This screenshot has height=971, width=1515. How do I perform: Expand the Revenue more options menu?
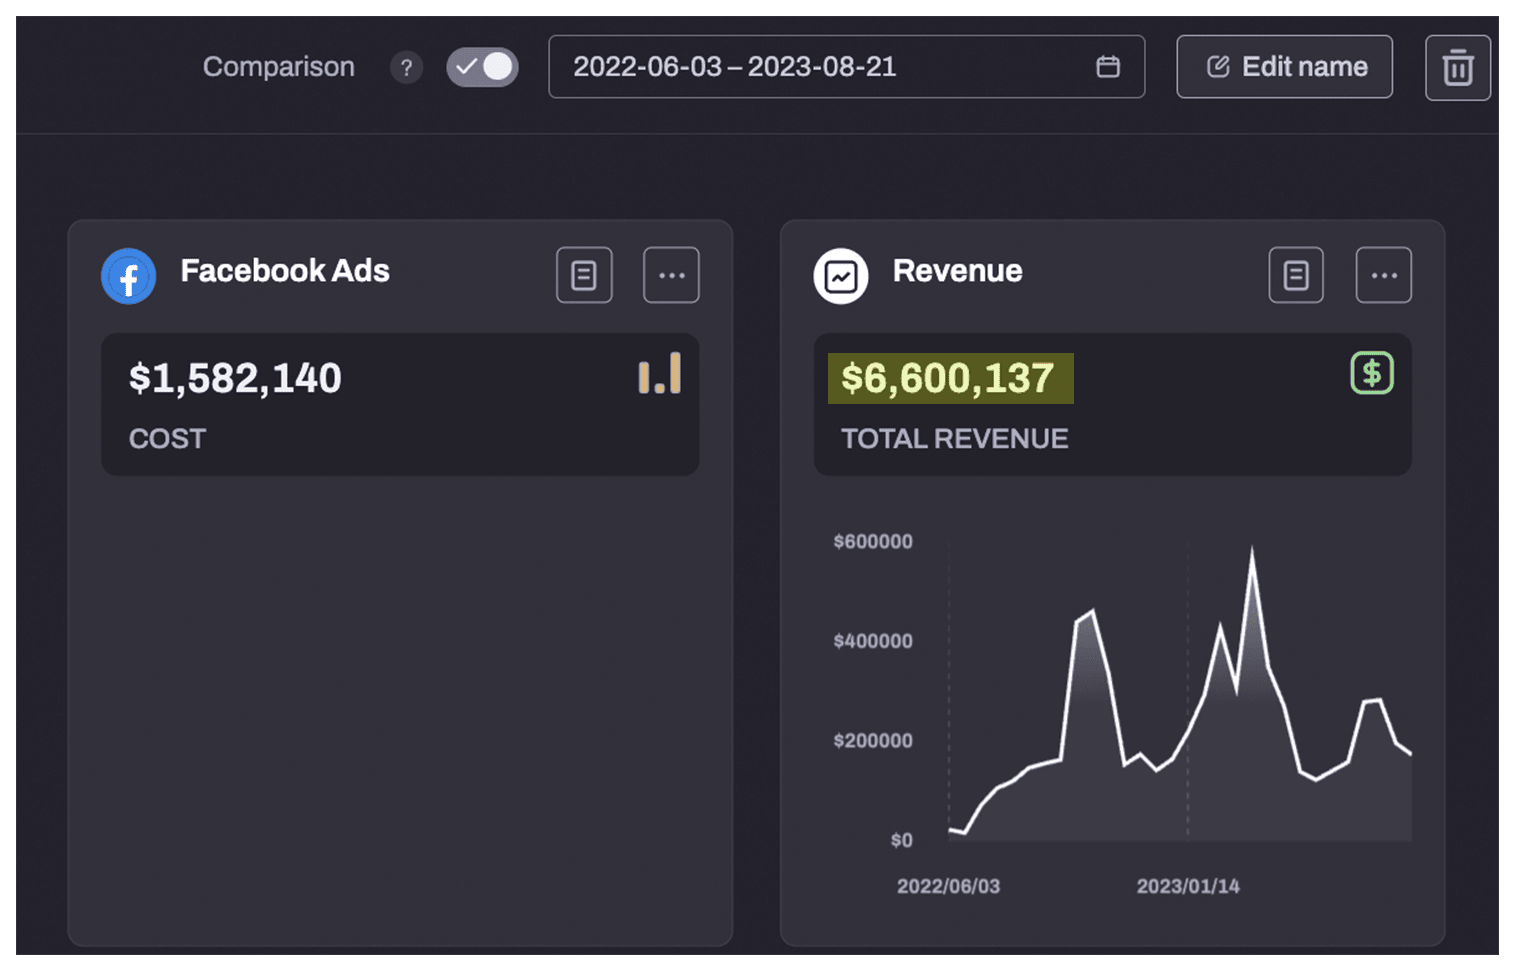click(1383, 275)
